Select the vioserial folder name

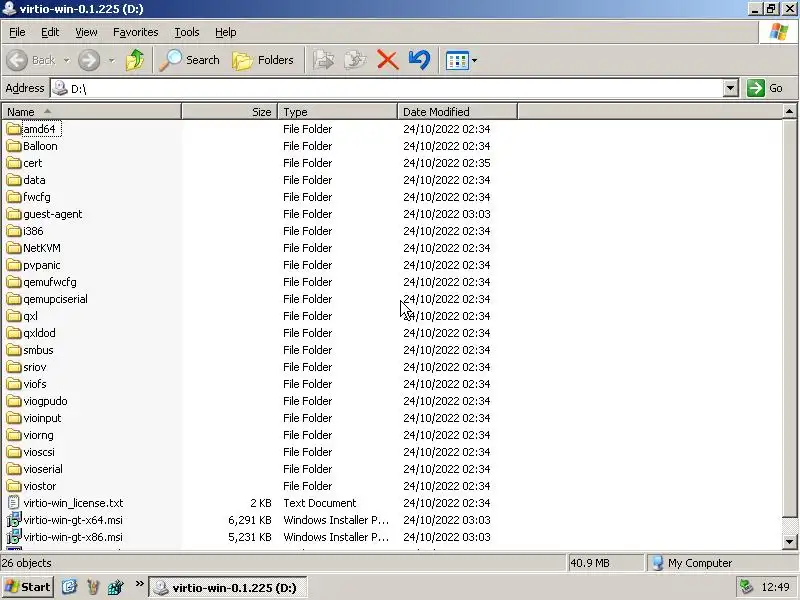[43, 469]
